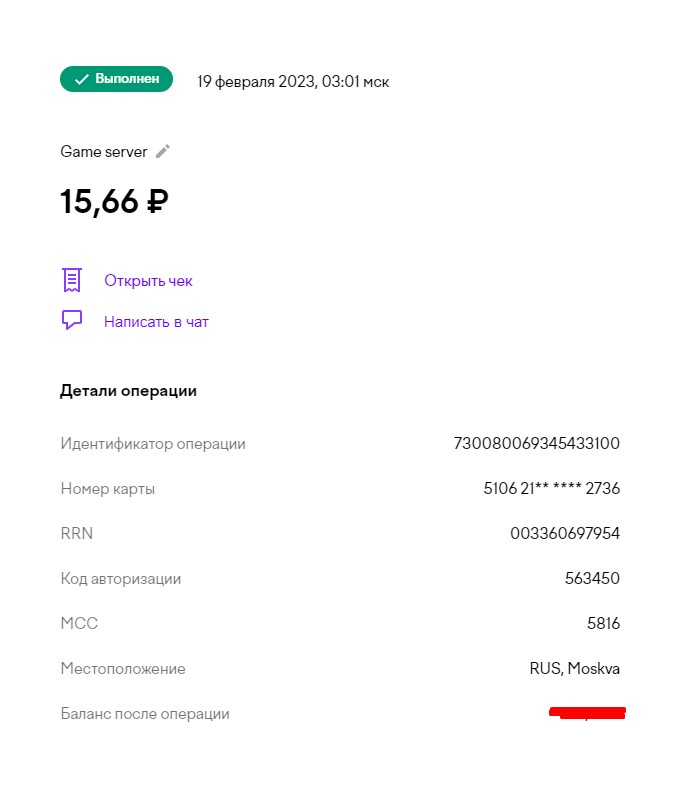Image resolution: width=683 pixels, height=794 pixels.
Task: Click the 15,66 ₽ amount
Action: coord(114,202)
